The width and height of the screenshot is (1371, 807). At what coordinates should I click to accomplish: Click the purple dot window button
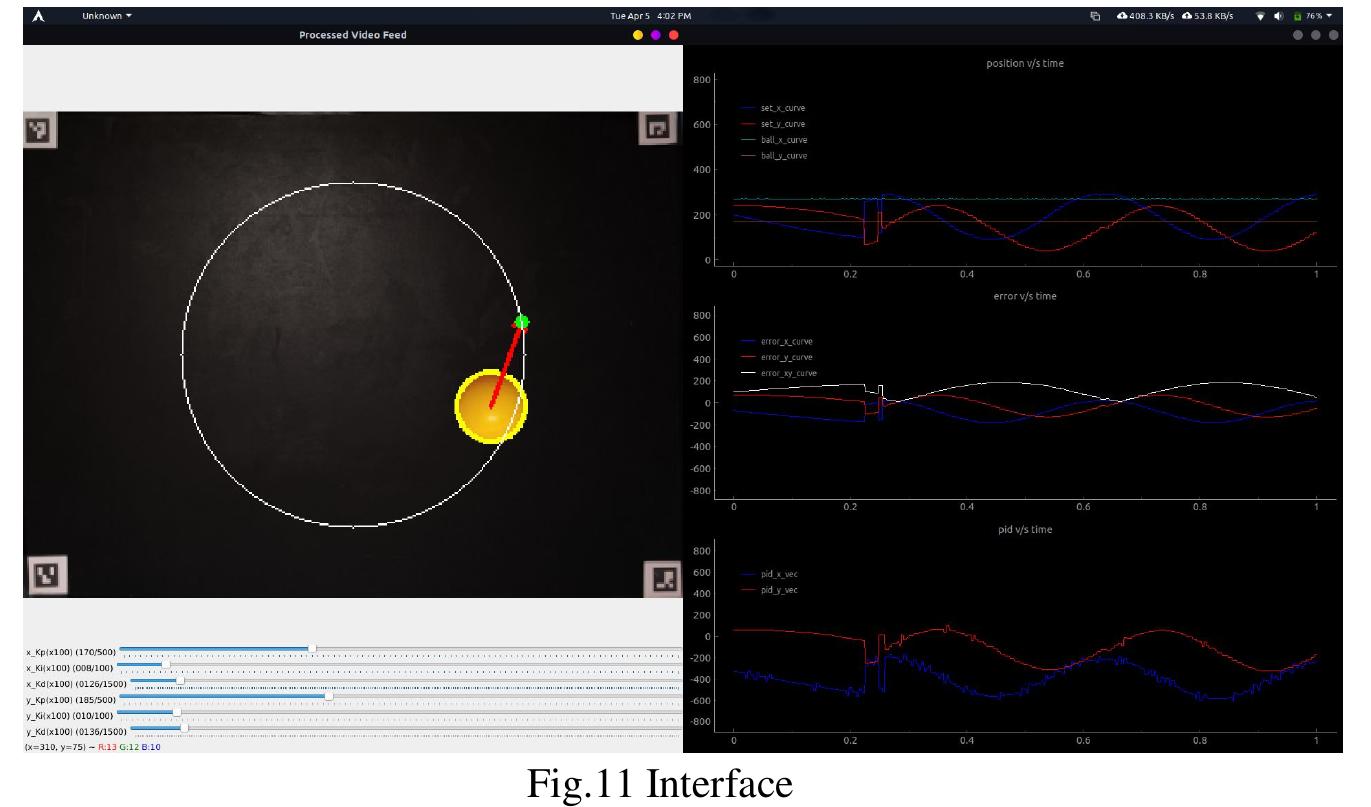655,35
